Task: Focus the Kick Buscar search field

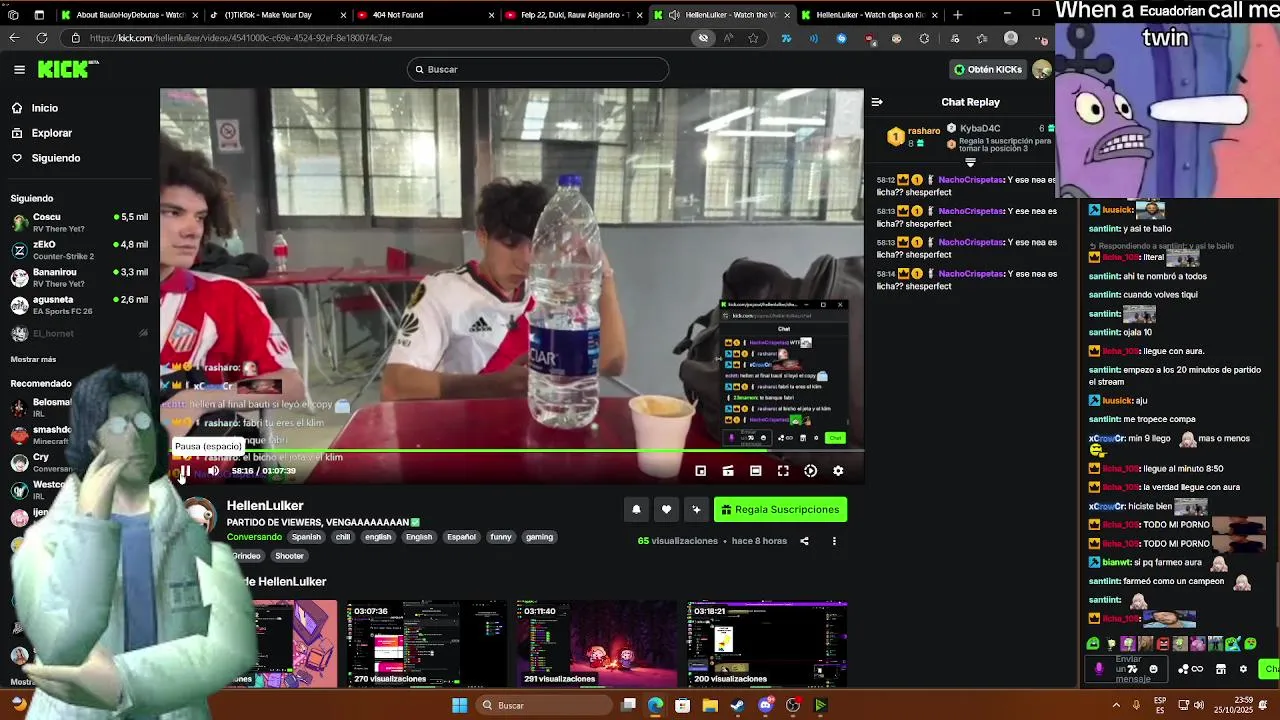Action: click(538, 69)
